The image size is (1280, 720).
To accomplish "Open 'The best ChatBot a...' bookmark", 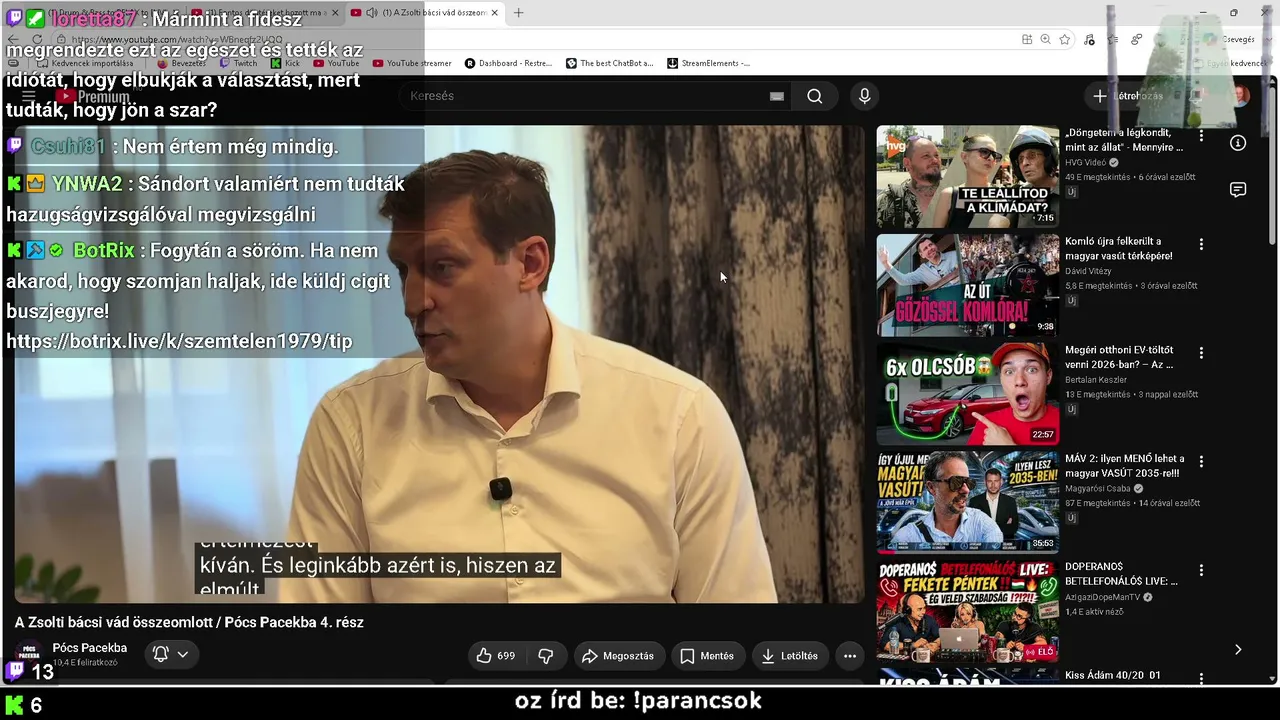I will pyautogui.click(x=609, y=63).
